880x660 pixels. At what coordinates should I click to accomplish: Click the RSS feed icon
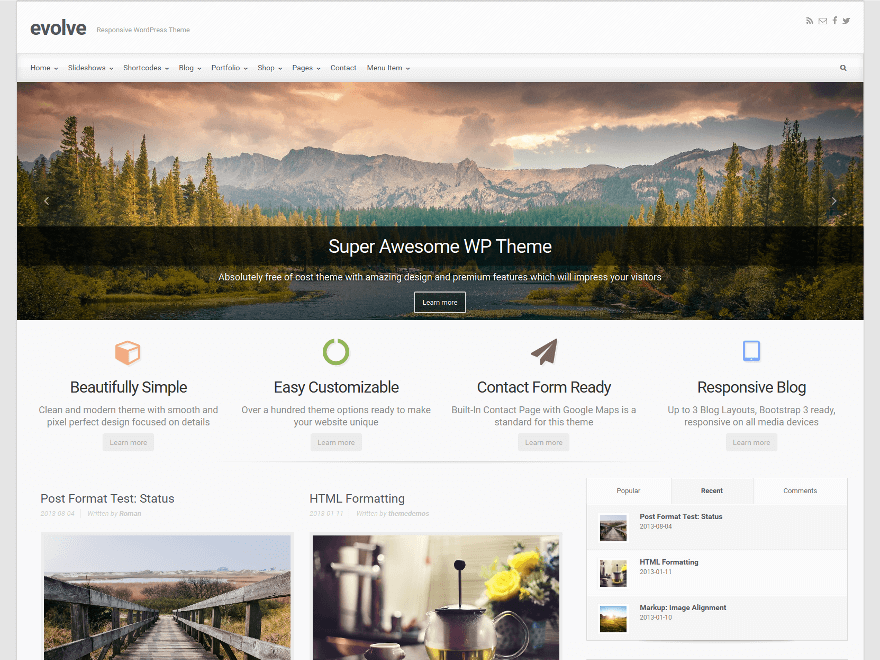coord(810,21)
